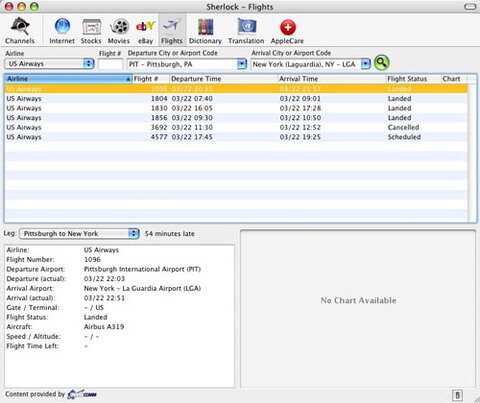Click New York - La Guardia Airport (LGA) text
Image resolution: width=480 pixels, height=403 pixels.
pos(142,288)
